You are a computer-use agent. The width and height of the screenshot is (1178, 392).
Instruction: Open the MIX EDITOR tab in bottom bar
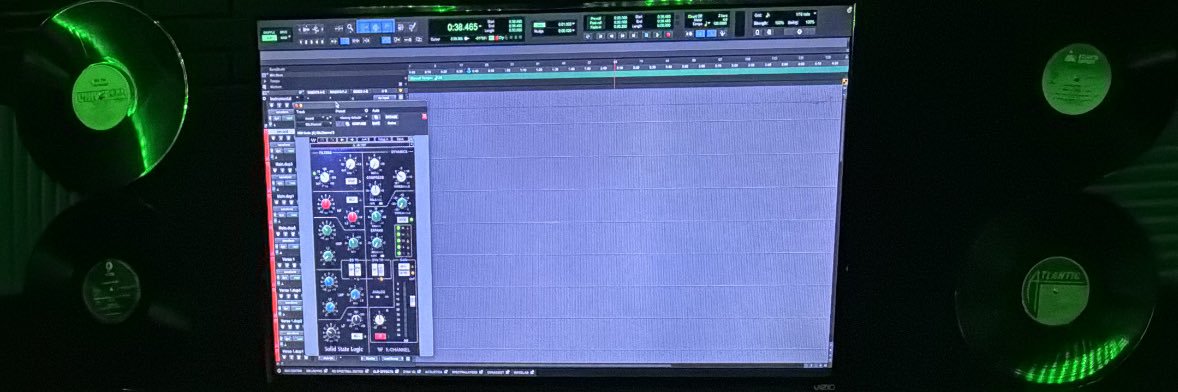point(293,371)
